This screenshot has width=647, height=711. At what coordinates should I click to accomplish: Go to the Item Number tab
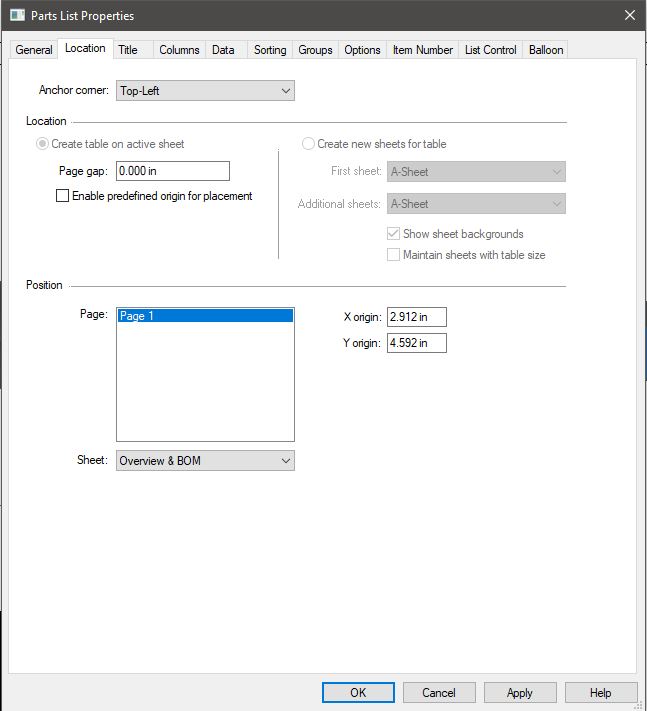click(x=423, y=50)
